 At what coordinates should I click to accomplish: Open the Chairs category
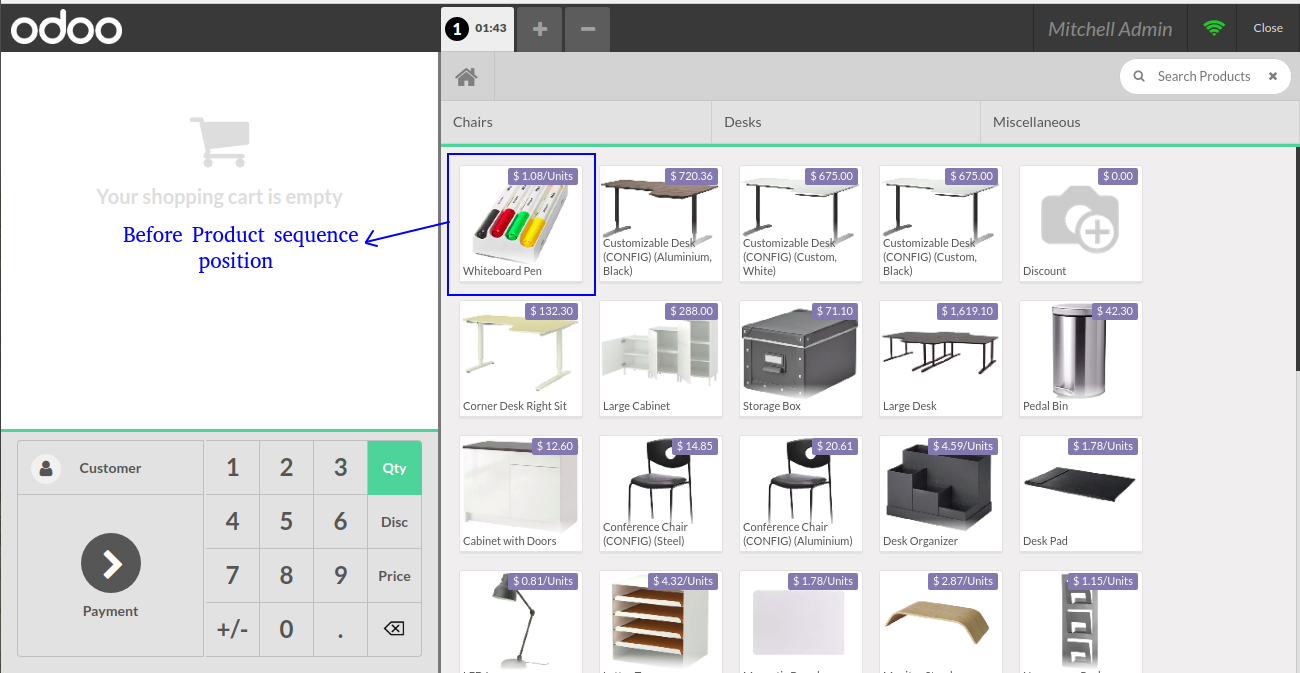point(575,122)
